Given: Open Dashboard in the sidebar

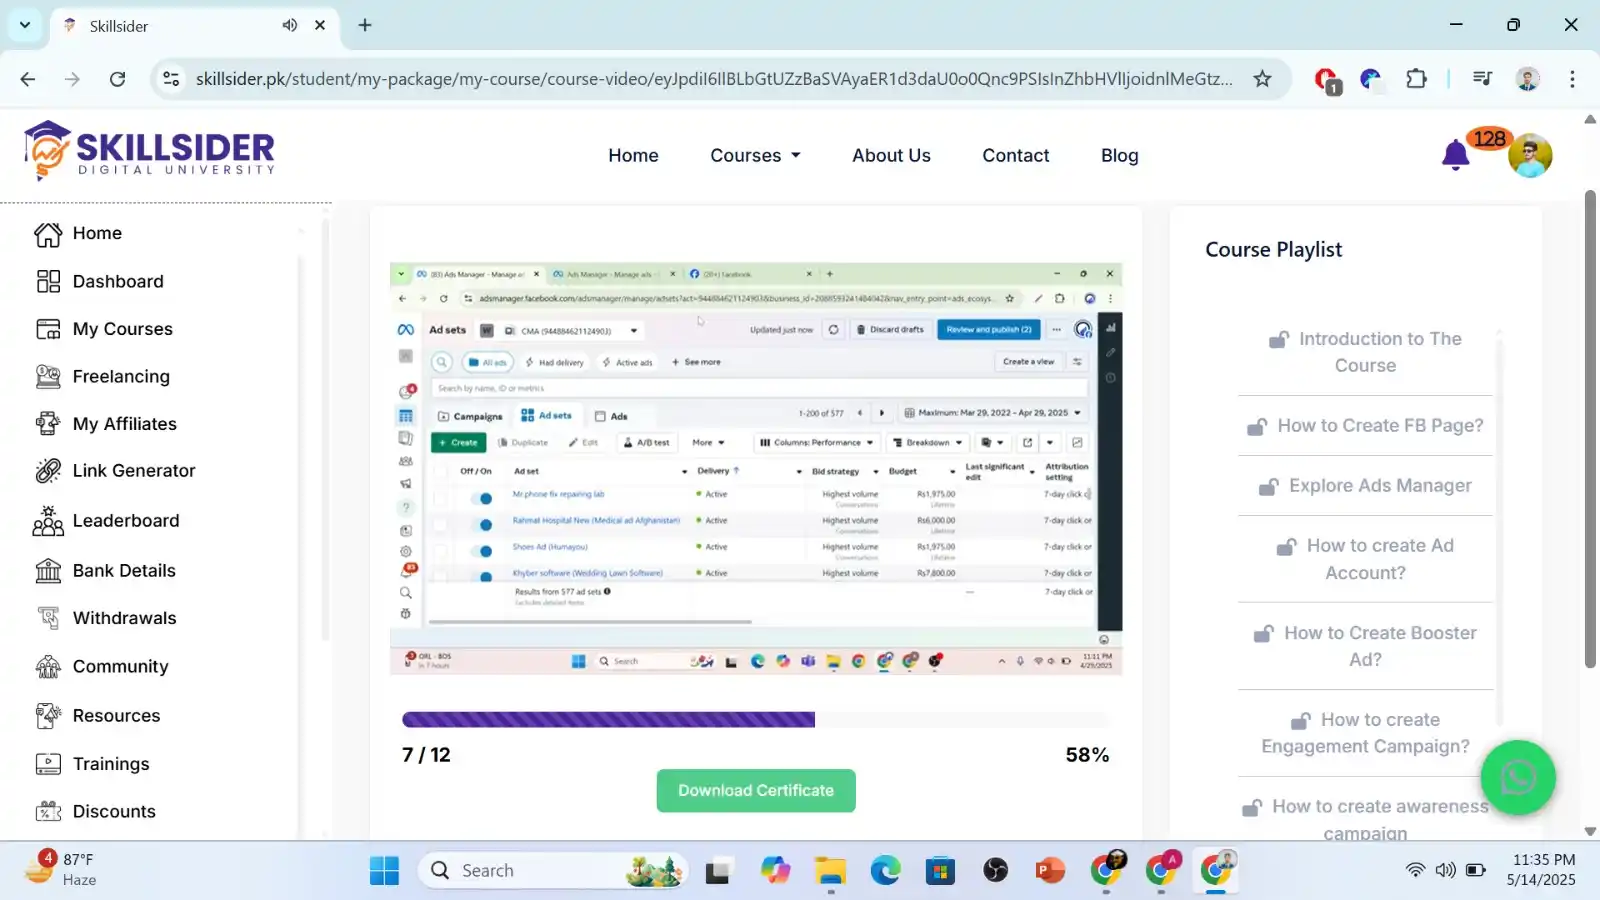Looking at the screenshot, I should 100,281.
